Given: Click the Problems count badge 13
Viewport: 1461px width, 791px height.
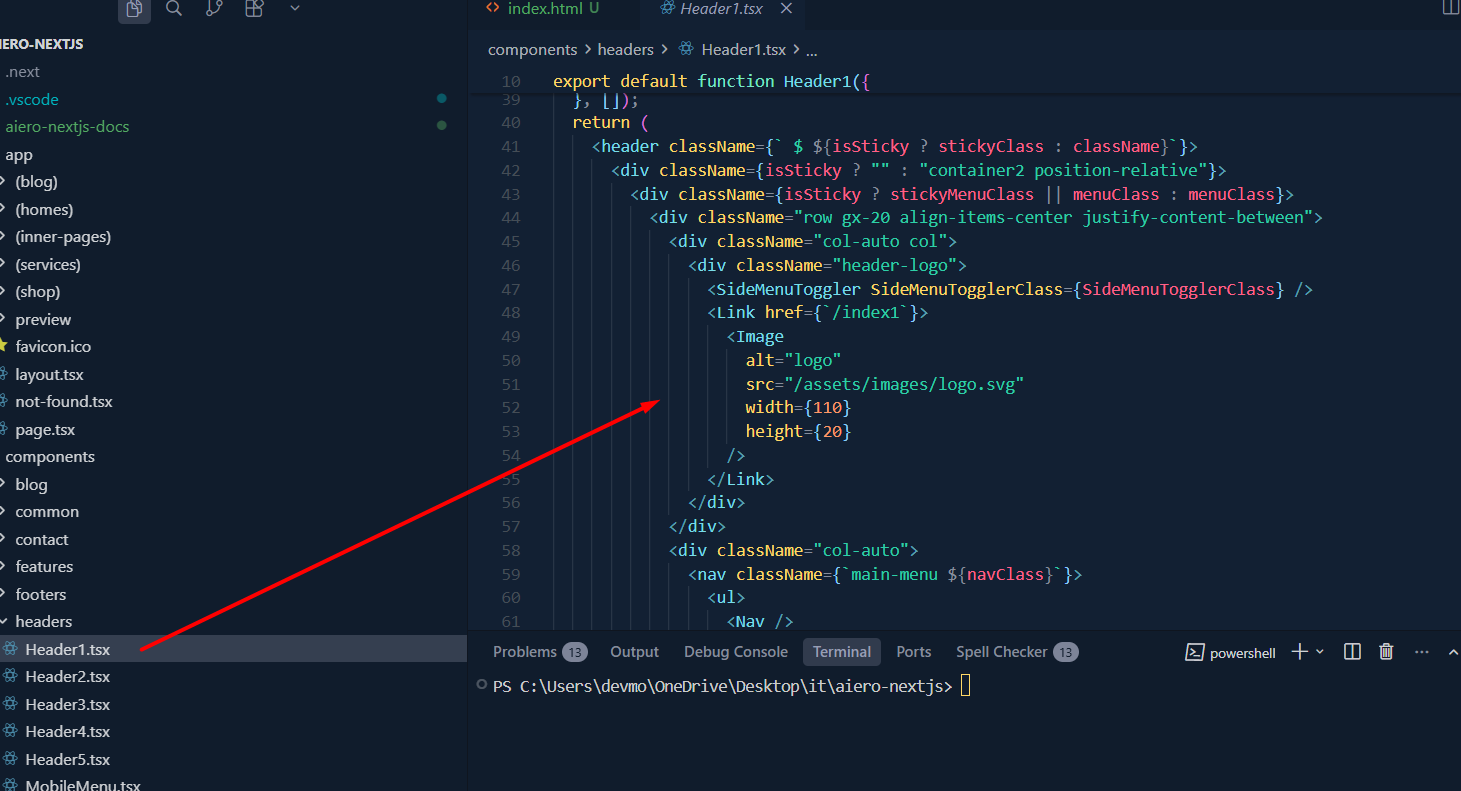Looking at the screenshot, I should tap(575, 653).
